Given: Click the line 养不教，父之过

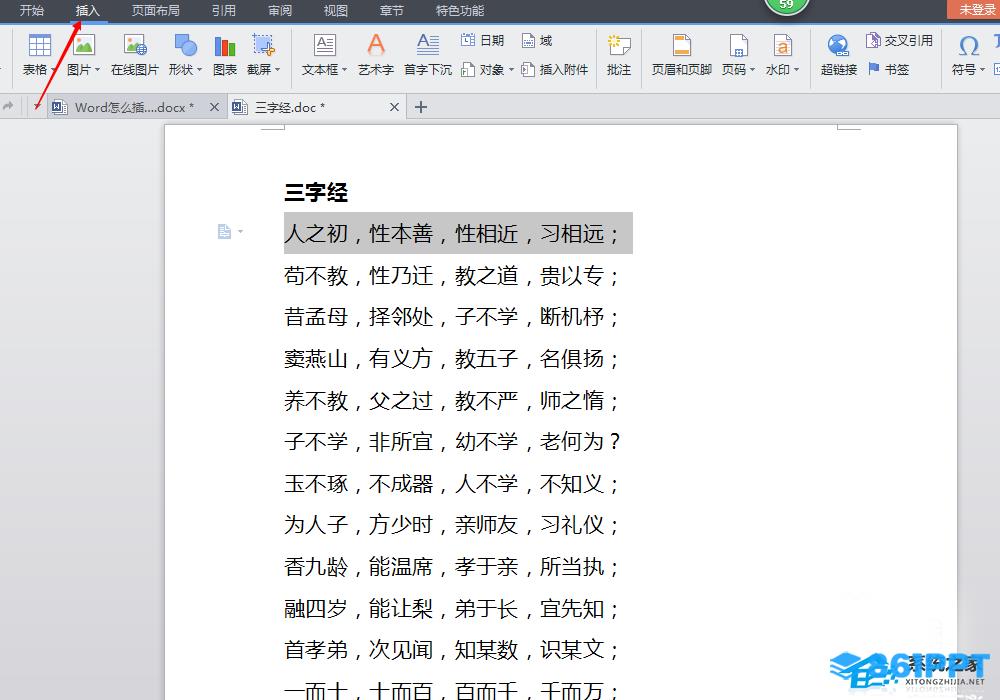Looking at the screenshot, I should click(x=452, y=400).
